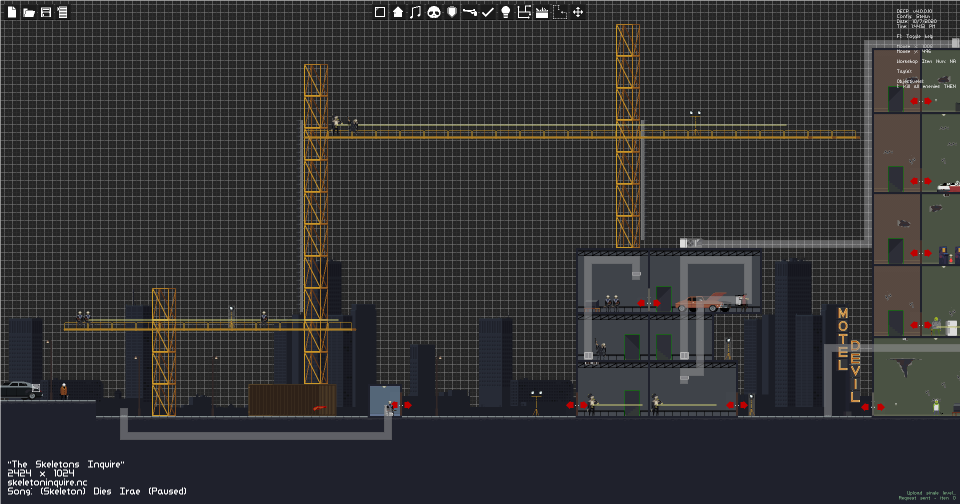Select the tripod floodlight on the street
Image resolution: width=960 pixels, height=504 pixels.
click(x=536, y=402)
